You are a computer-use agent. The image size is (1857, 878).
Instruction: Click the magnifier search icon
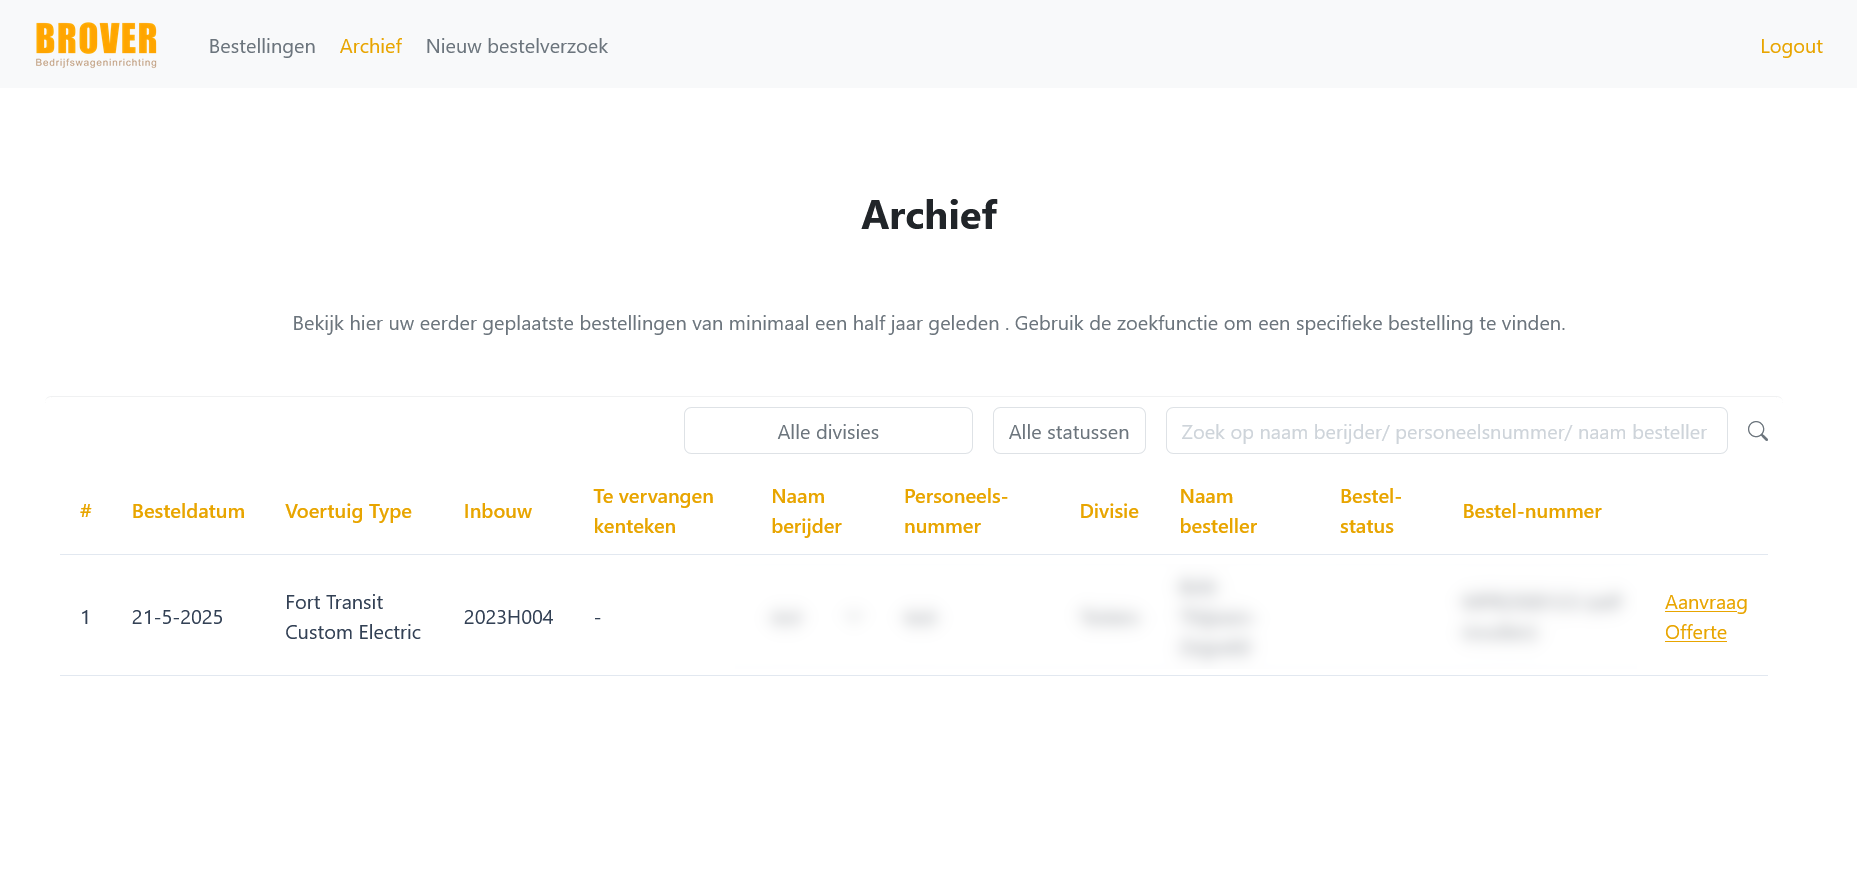[x=1757, y=431]
